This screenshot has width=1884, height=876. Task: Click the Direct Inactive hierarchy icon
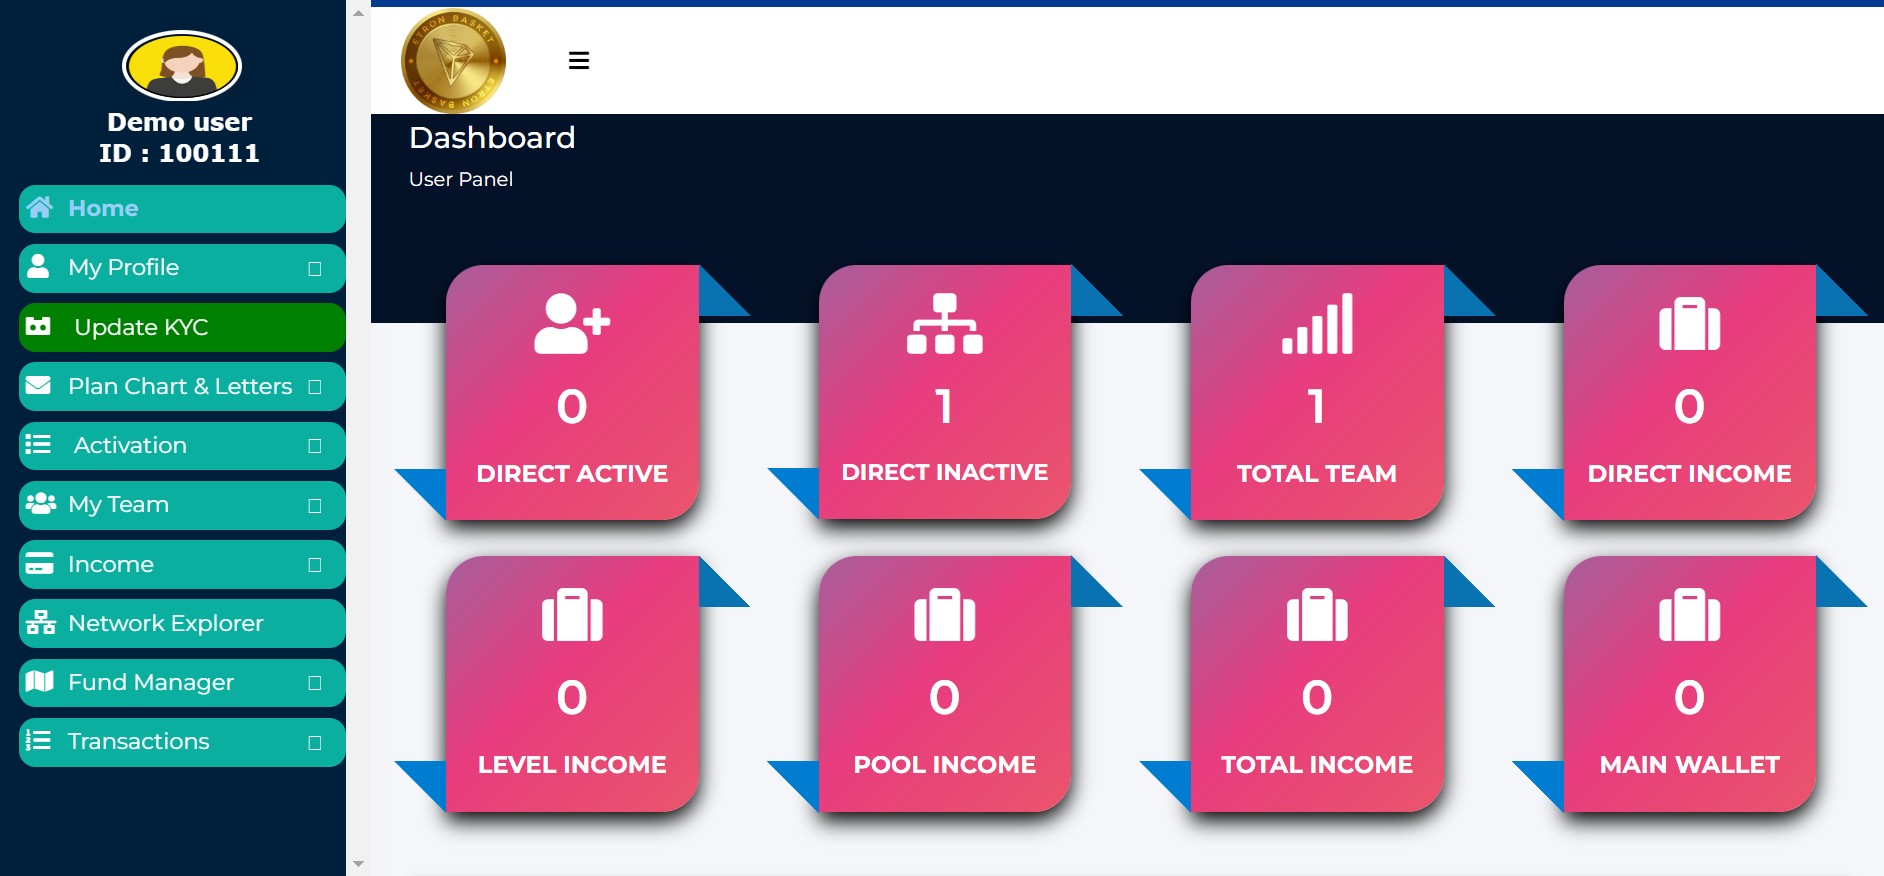click(x=944, y=323)
